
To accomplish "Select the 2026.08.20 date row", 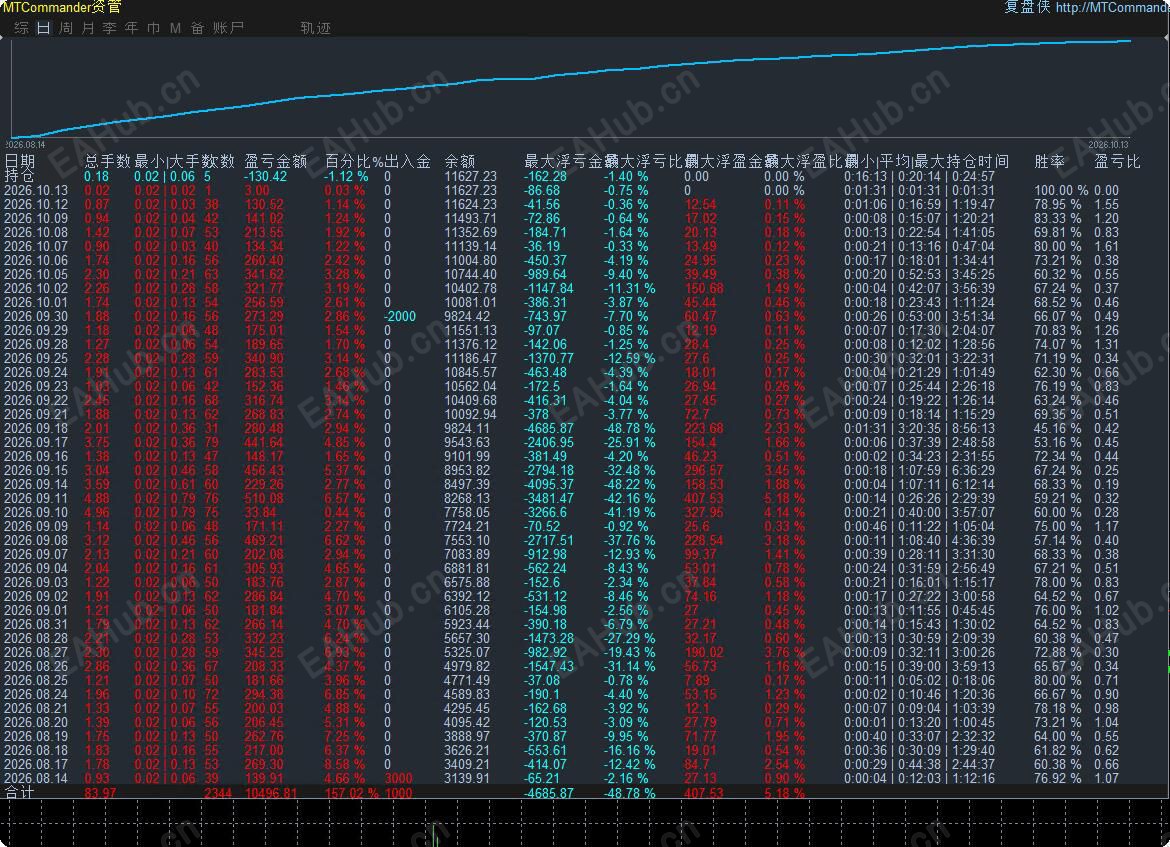I will [x=36, y=722].
